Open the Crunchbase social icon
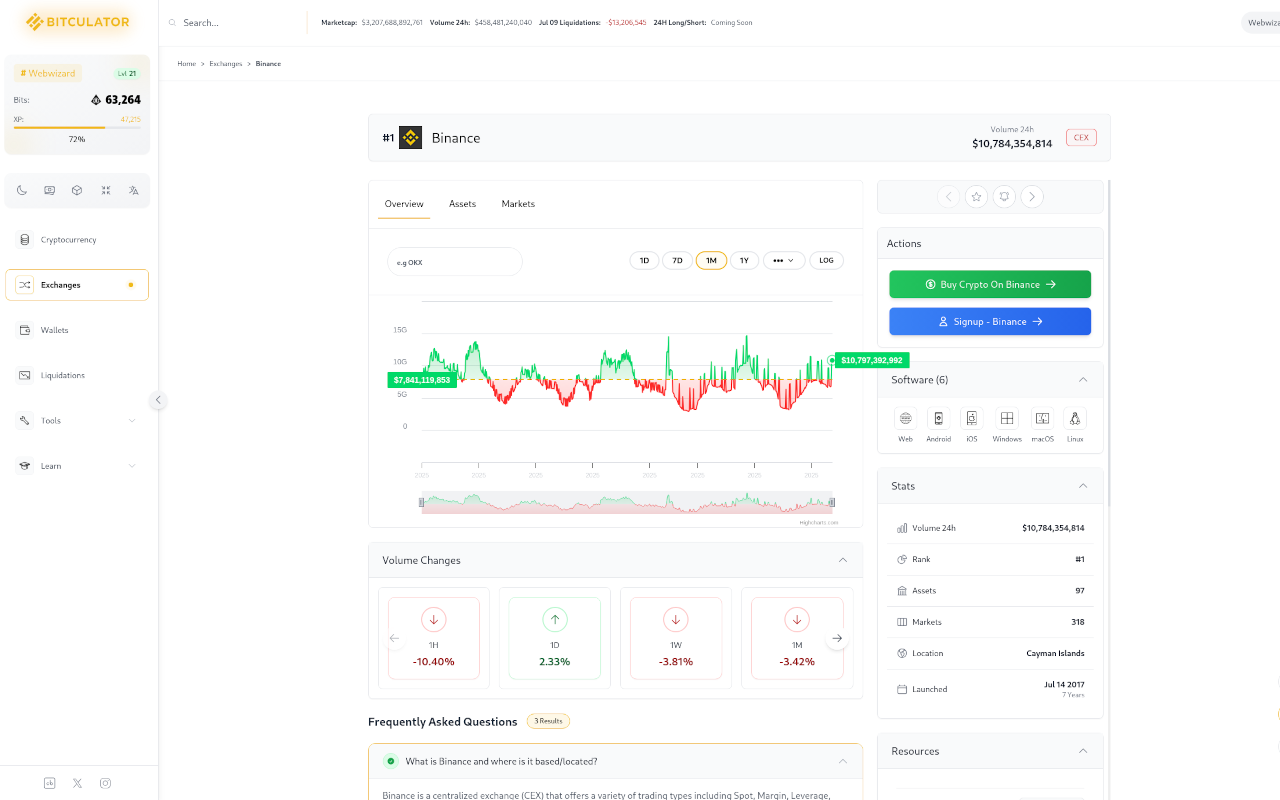This screenshot has width=1280, height=800. point(49,783)
